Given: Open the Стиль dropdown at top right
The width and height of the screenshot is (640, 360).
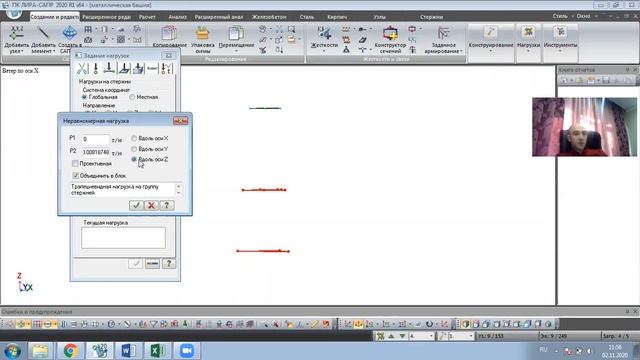Looking at the screenshot, I should pos(562,16).
